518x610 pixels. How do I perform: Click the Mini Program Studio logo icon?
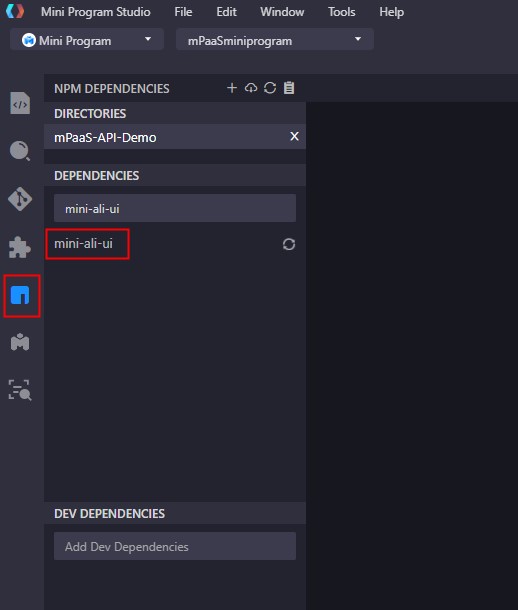click(x=15, y=11)
